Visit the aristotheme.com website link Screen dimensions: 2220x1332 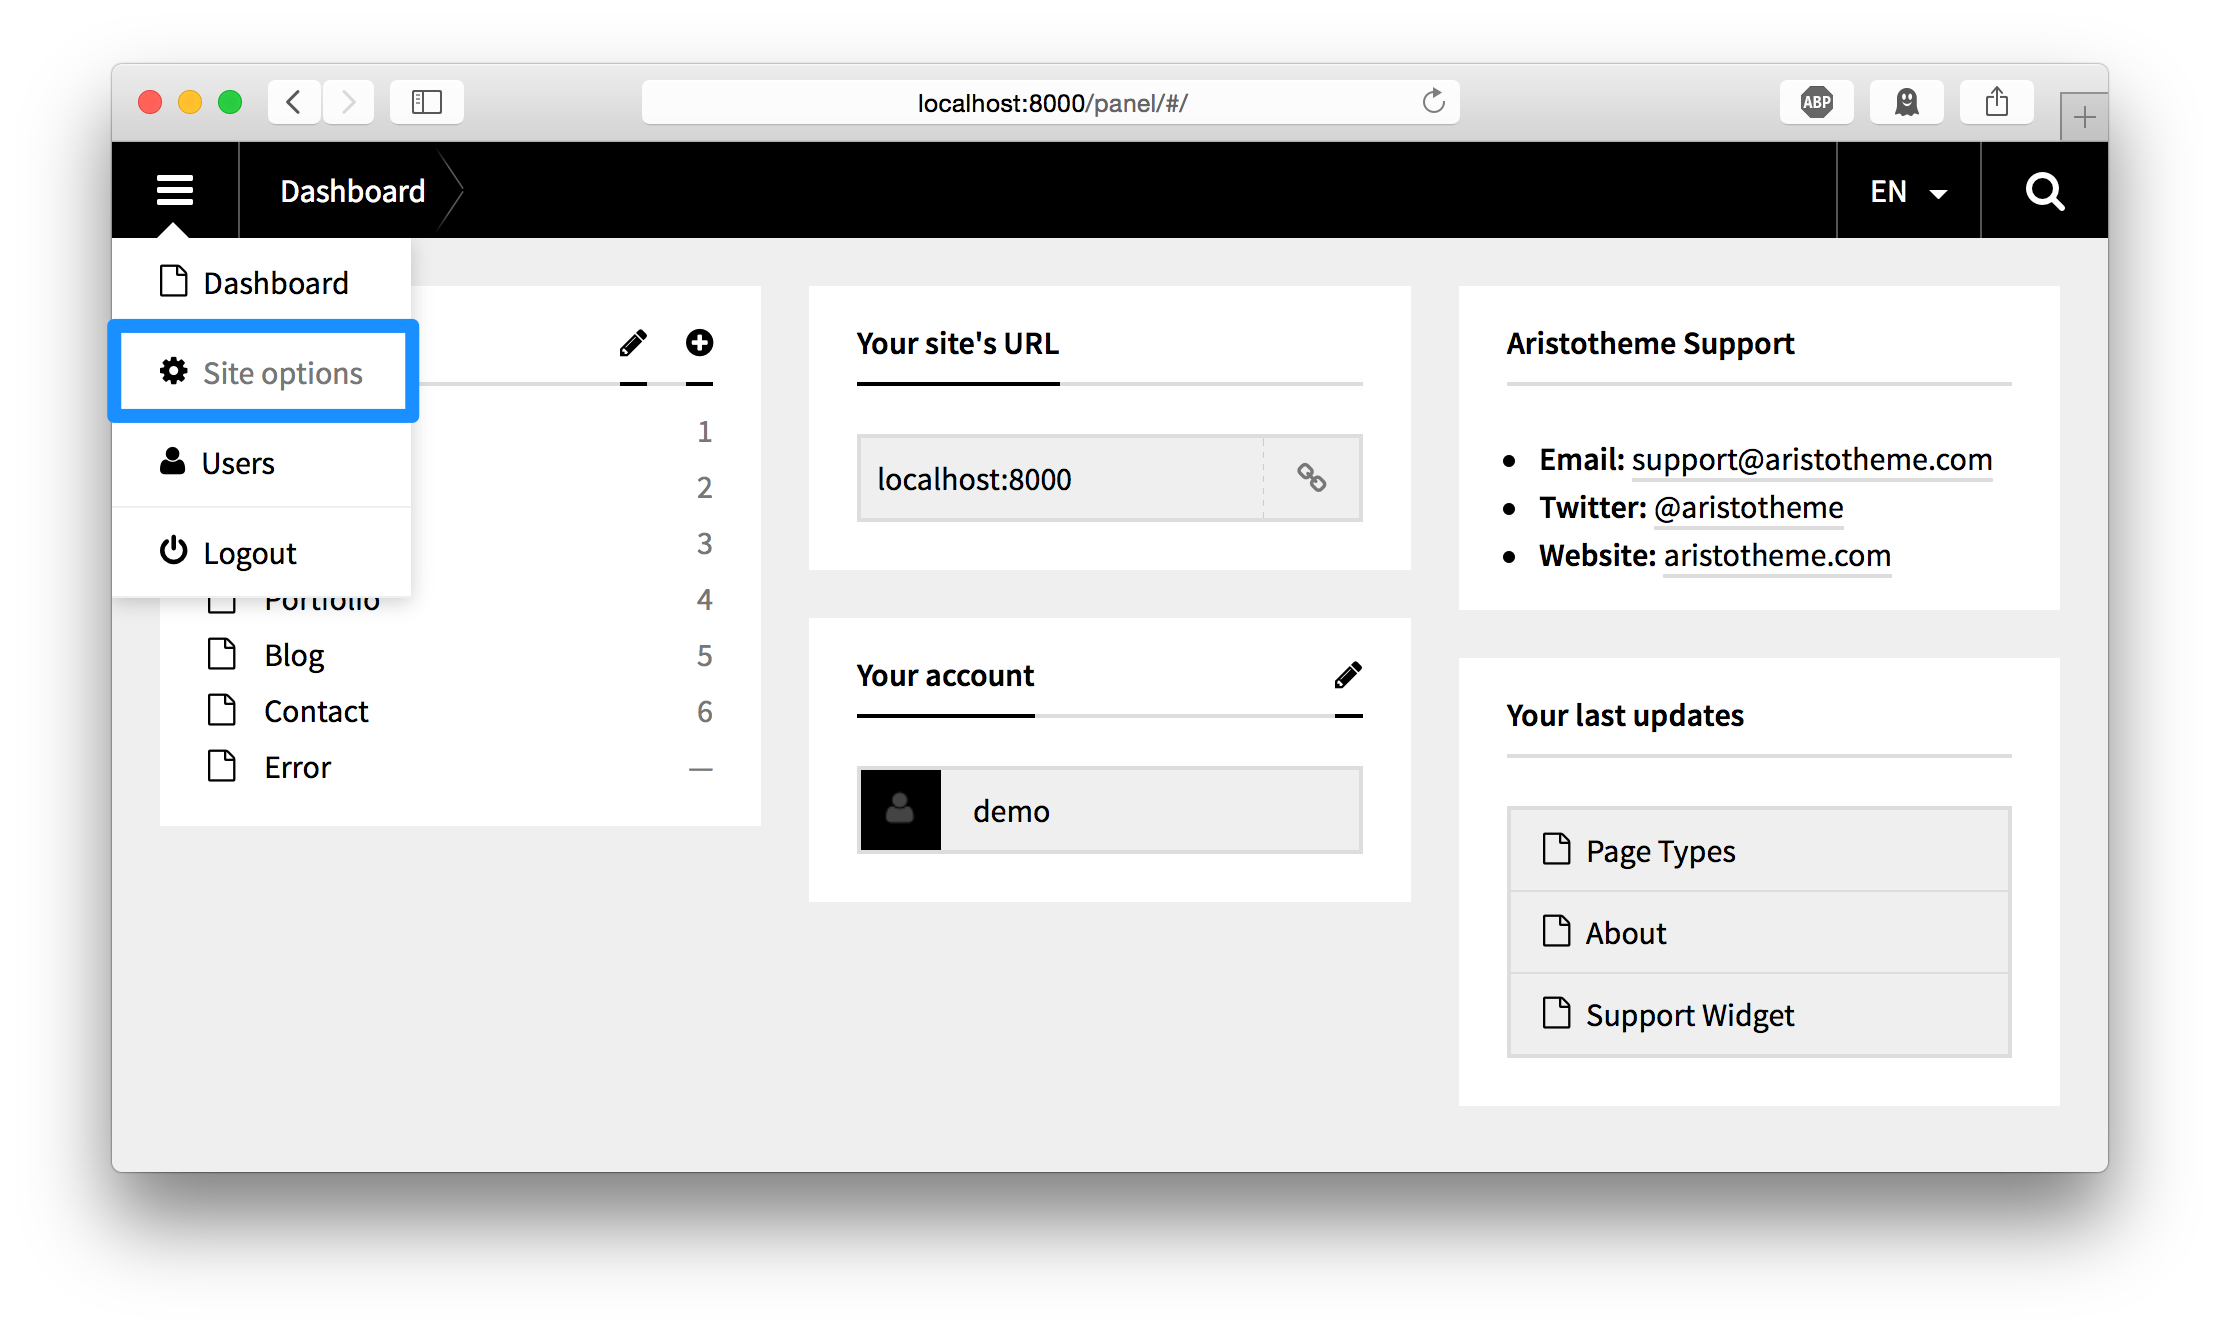(x=1776, y=556)
